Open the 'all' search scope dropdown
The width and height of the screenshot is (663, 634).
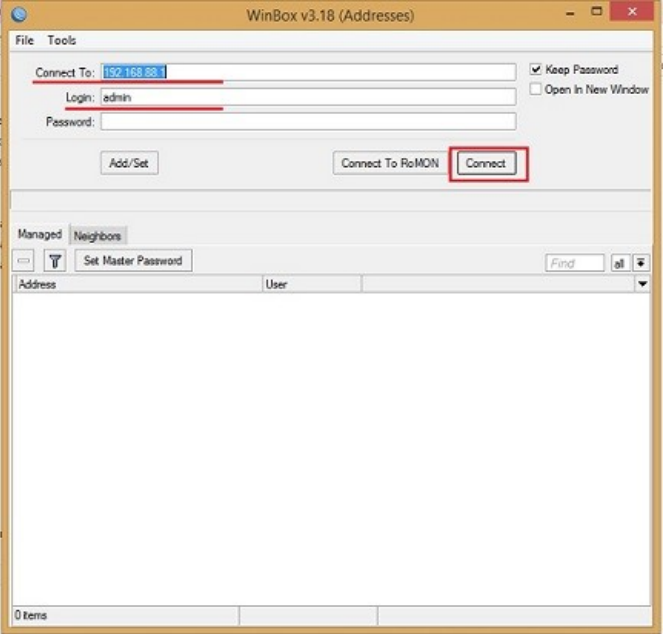620,263
